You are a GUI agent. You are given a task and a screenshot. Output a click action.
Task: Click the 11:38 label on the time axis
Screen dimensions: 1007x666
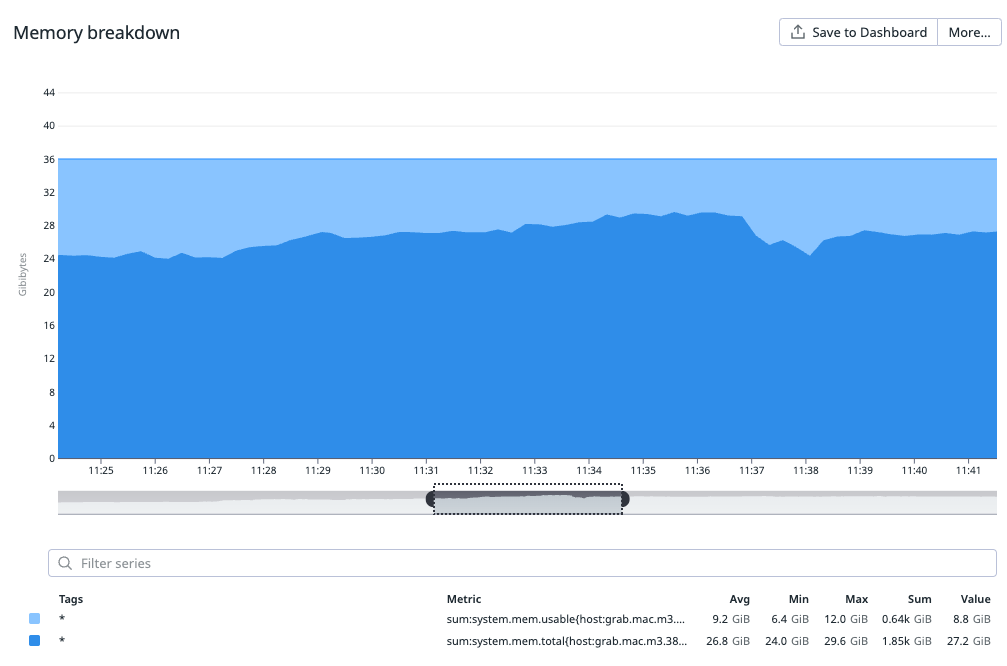(x=806, y=470)
